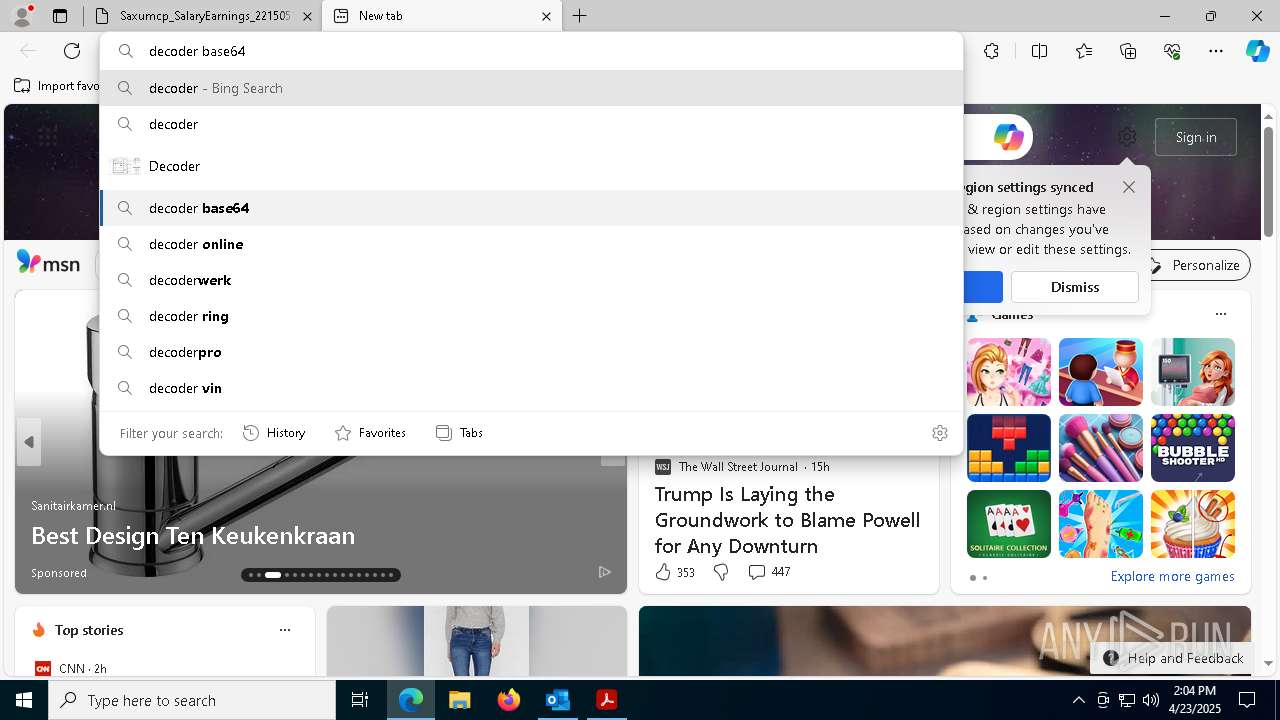Open Trump Powell Wall Street Journal article
1280x720 pixels.
[x=787, y=520]
